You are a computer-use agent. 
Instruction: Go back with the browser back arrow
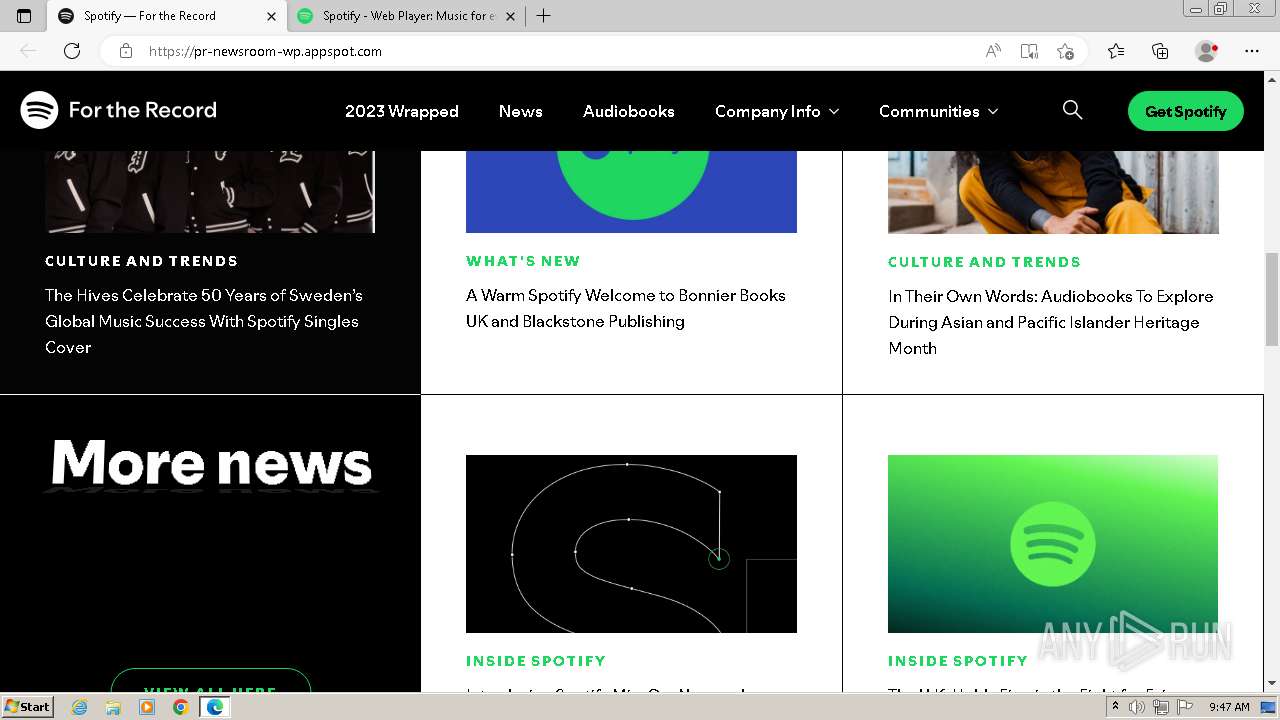[x=28, y=51]
